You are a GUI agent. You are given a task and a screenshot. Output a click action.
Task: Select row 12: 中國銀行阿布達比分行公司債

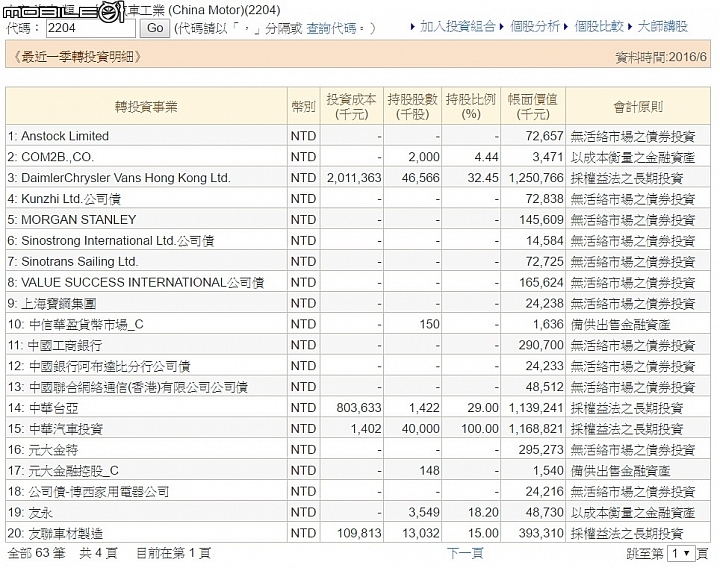click(358, 366)
